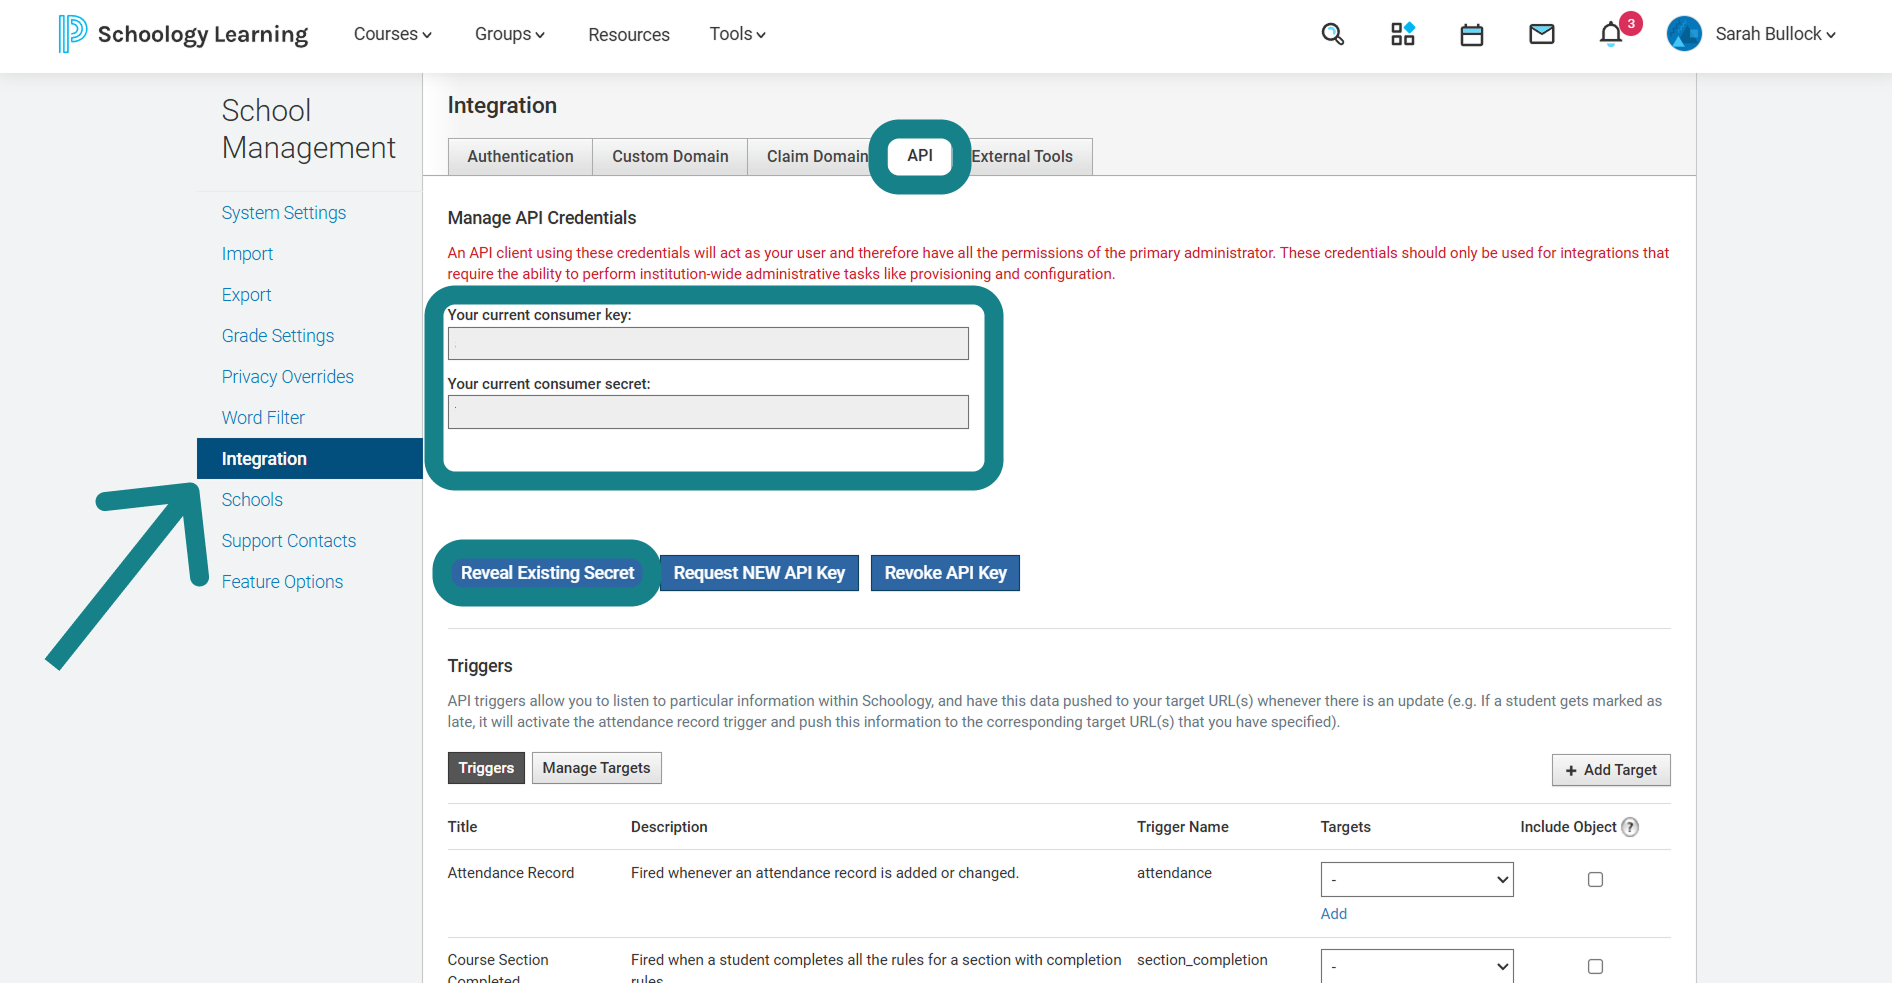Expand the Groups menu
Screen dimensions: 1892x983
pyautogui.click(x=510, y=34)
